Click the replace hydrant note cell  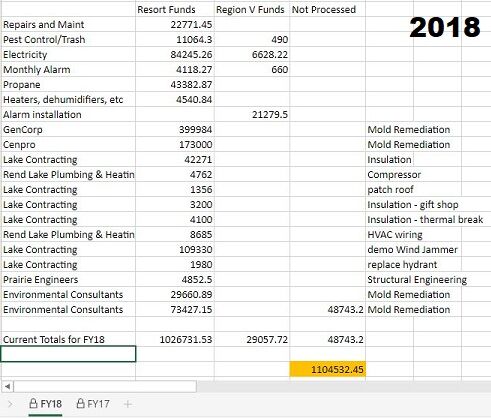pyautogui.click(x=402, y=264)
